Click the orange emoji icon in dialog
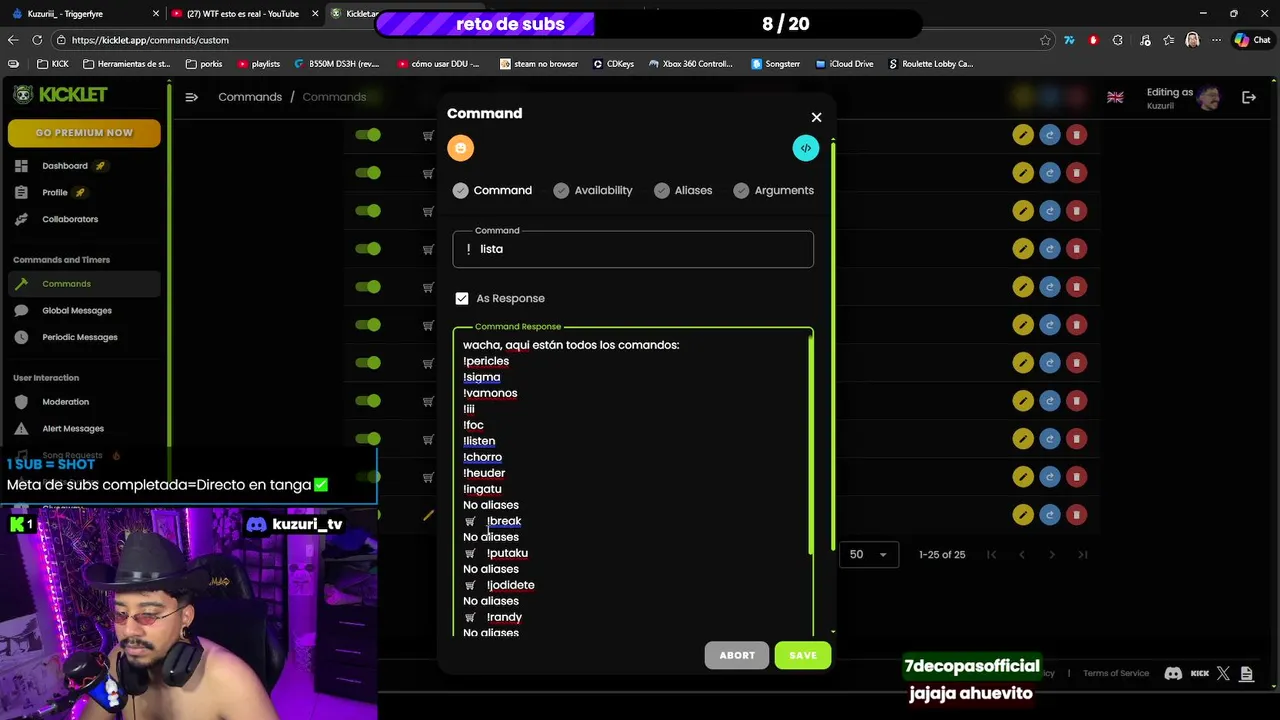The image size is (1280, 720). (x=460, y=148)
